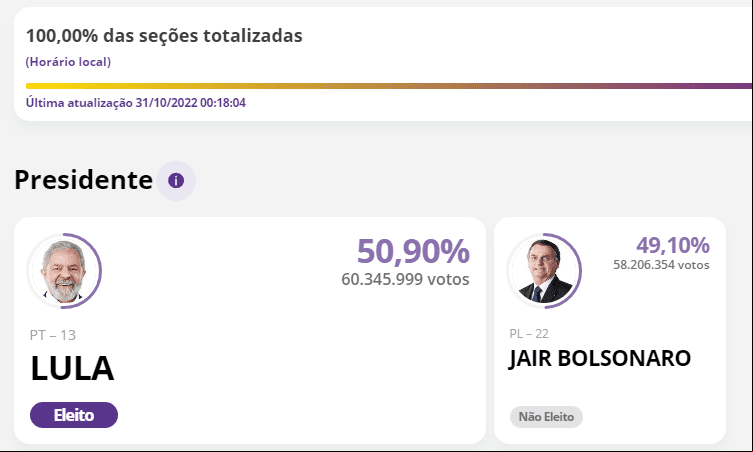
Task: Click the 60.345.999 votos count
Action: [x=405, y=279]
